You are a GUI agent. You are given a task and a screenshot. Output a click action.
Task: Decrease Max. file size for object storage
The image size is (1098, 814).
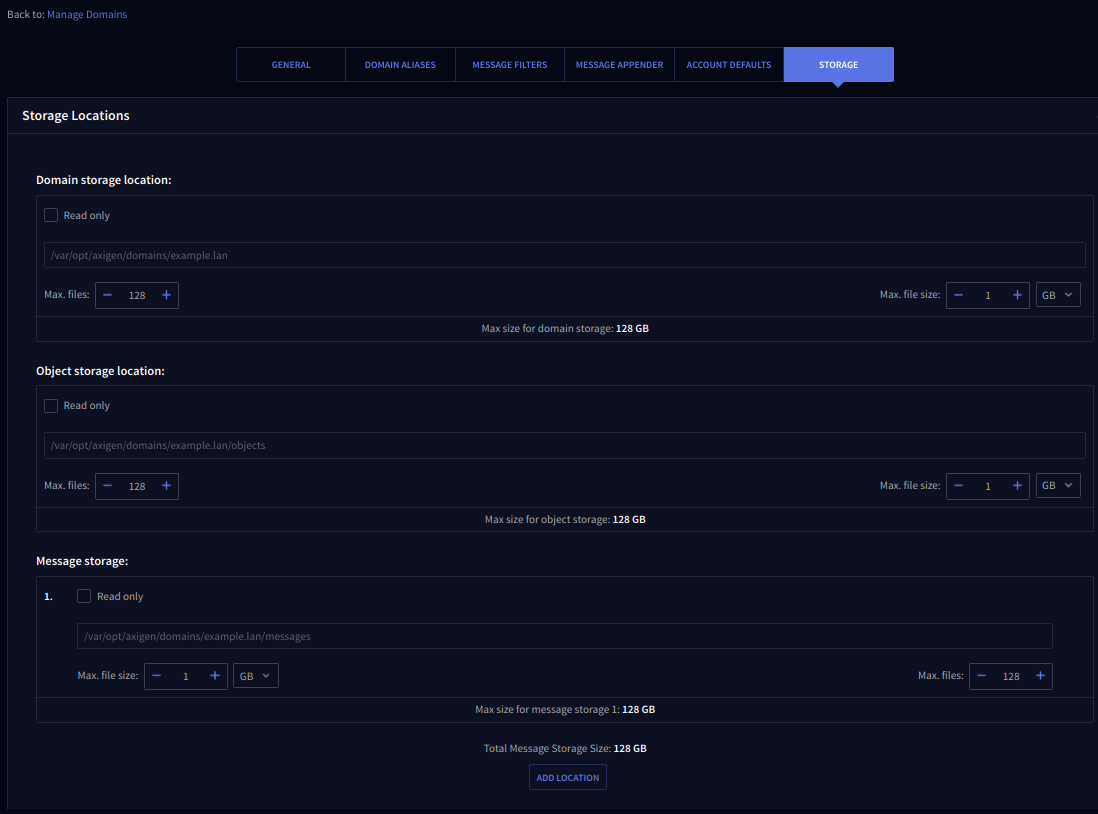click(x=959, y=486)
